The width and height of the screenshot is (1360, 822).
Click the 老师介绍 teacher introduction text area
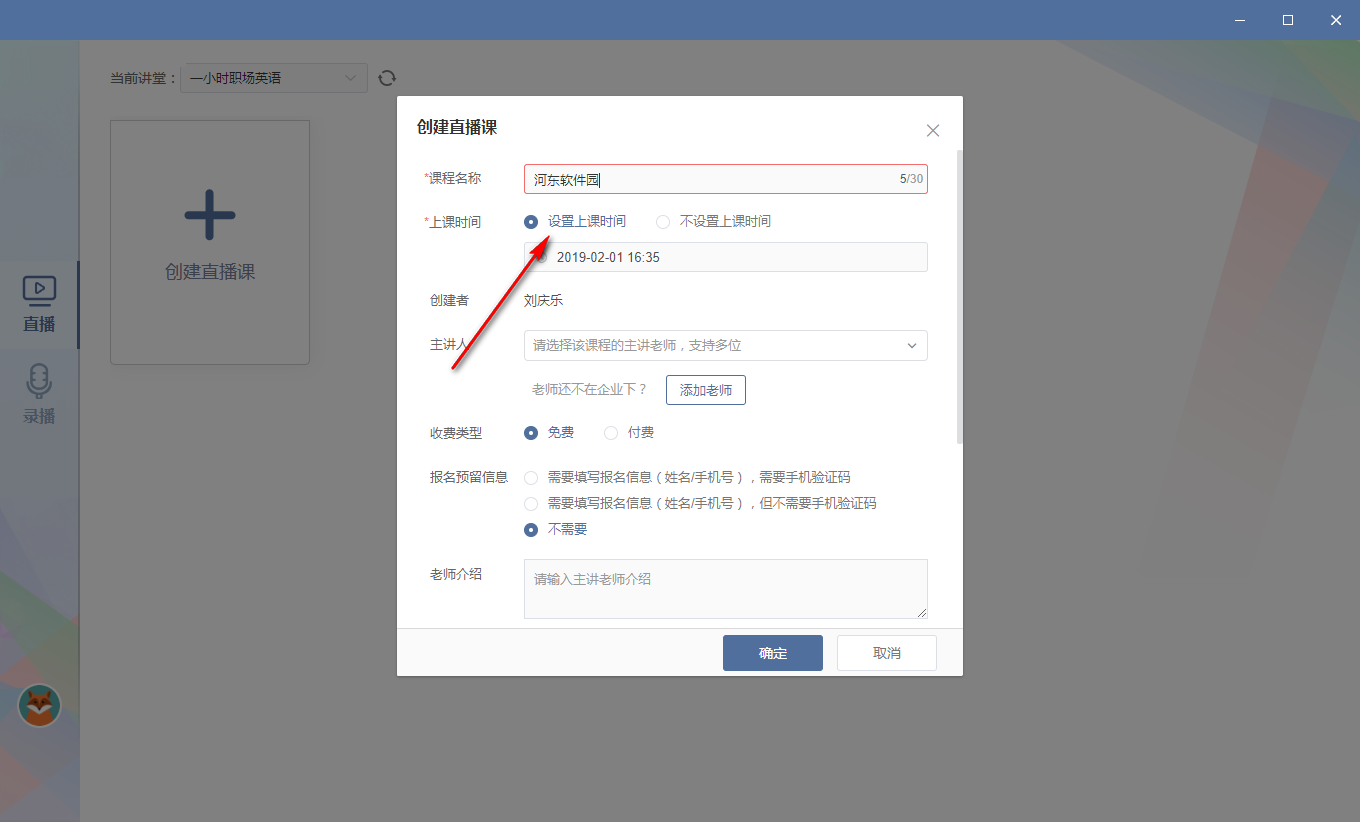pos(725,589)
